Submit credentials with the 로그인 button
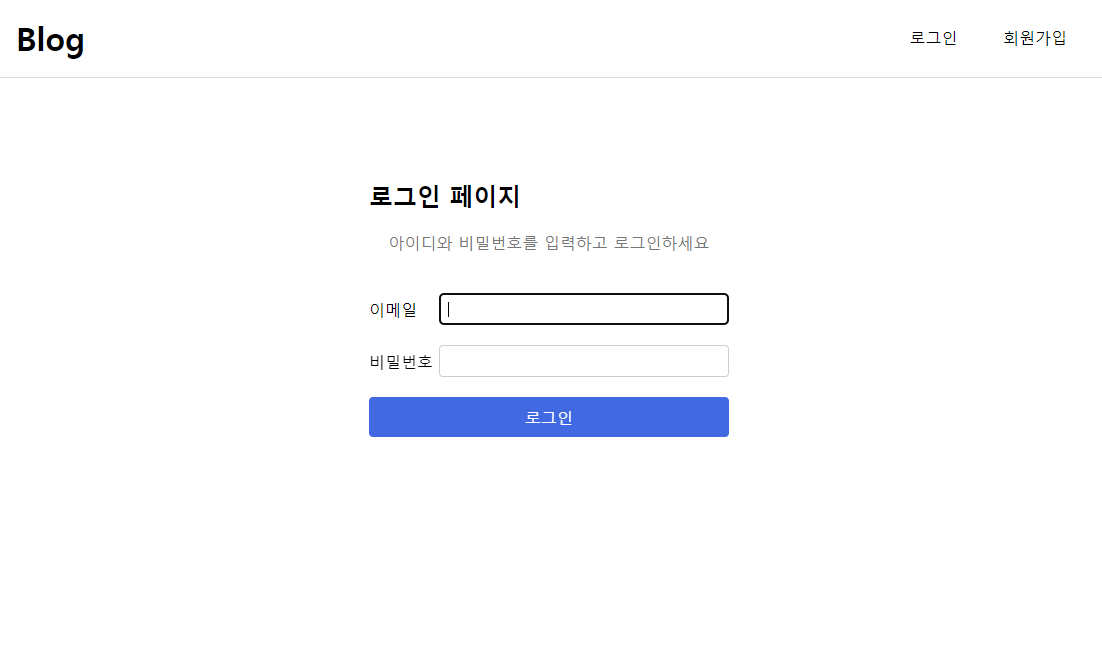1102x657 pixels. click(x=548, y=417)
